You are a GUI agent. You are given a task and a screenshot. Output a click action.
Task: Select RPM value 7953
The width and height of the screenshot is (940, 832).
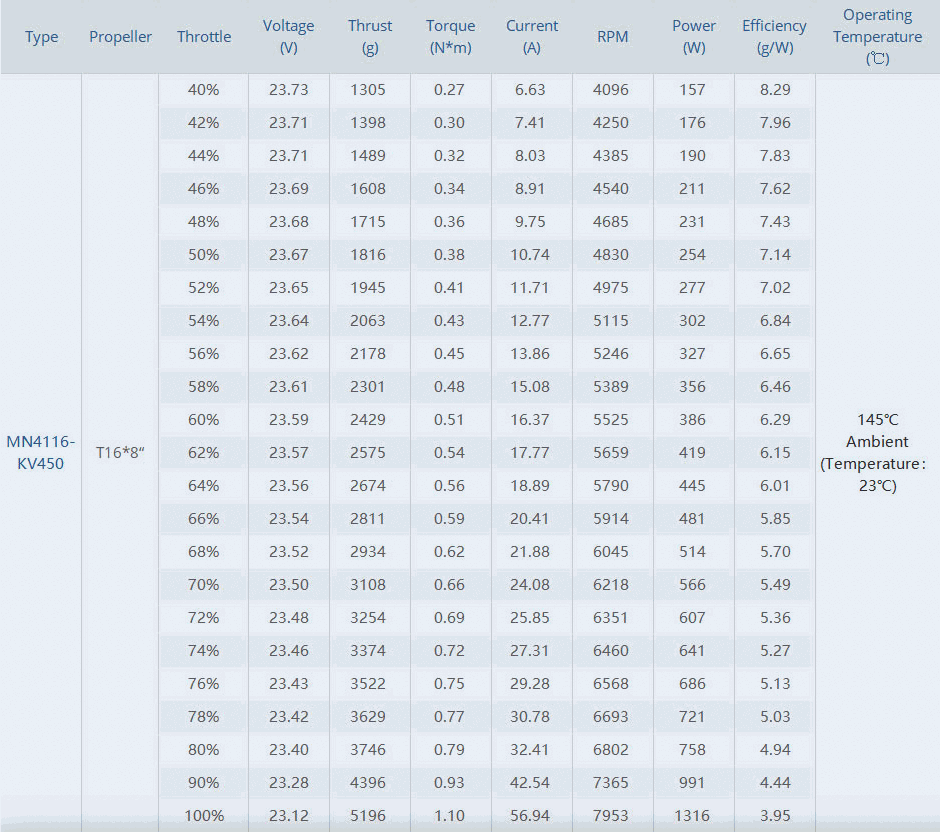pyautogui.click(x=610, y=815)
